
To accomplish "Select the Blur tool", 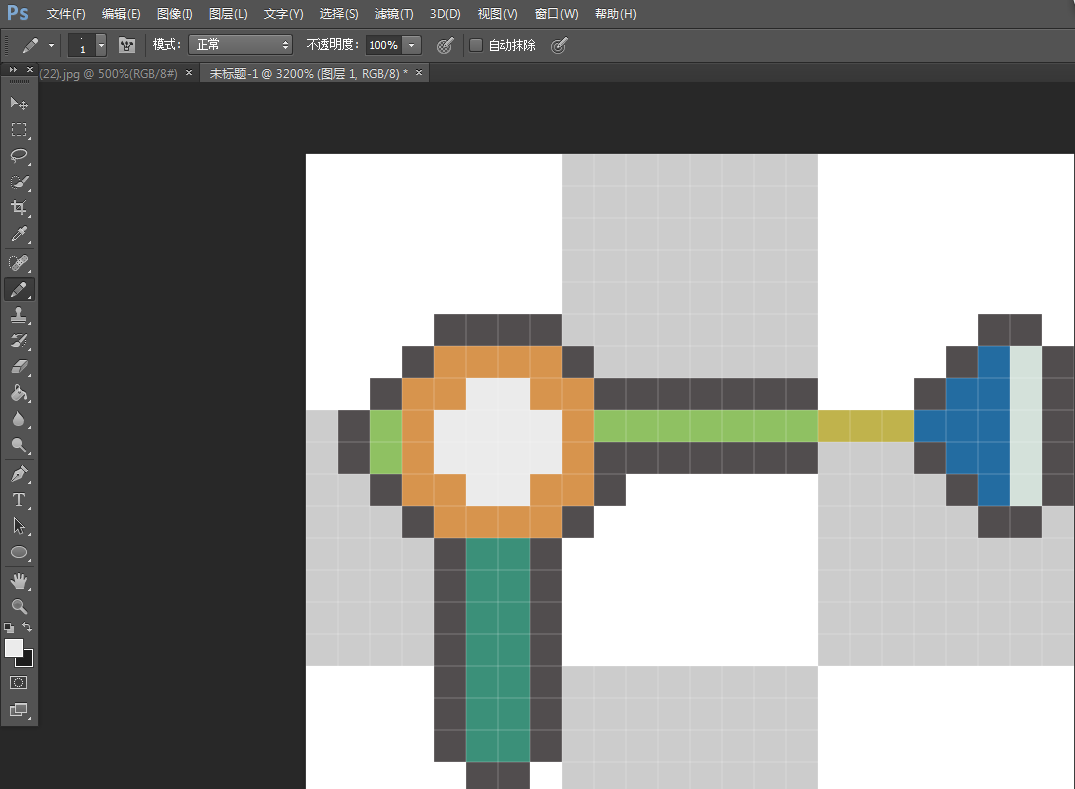I will coord(19,420).
